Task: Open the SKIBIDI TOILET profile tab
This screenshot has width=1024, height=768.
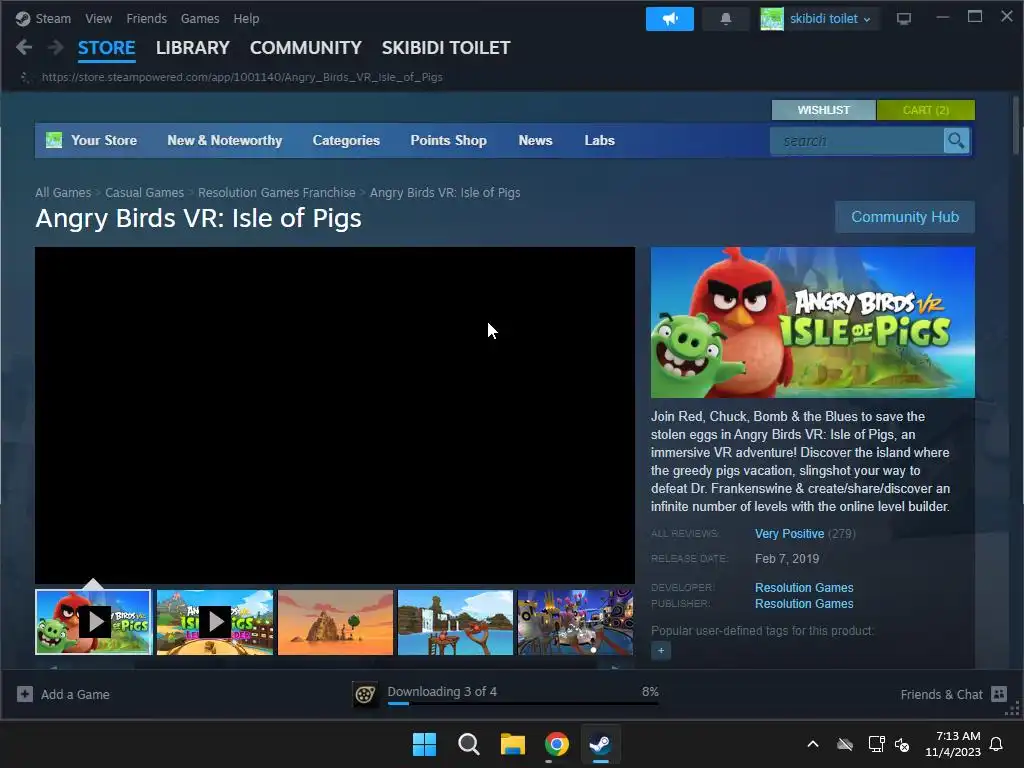Action: point(446,48)
